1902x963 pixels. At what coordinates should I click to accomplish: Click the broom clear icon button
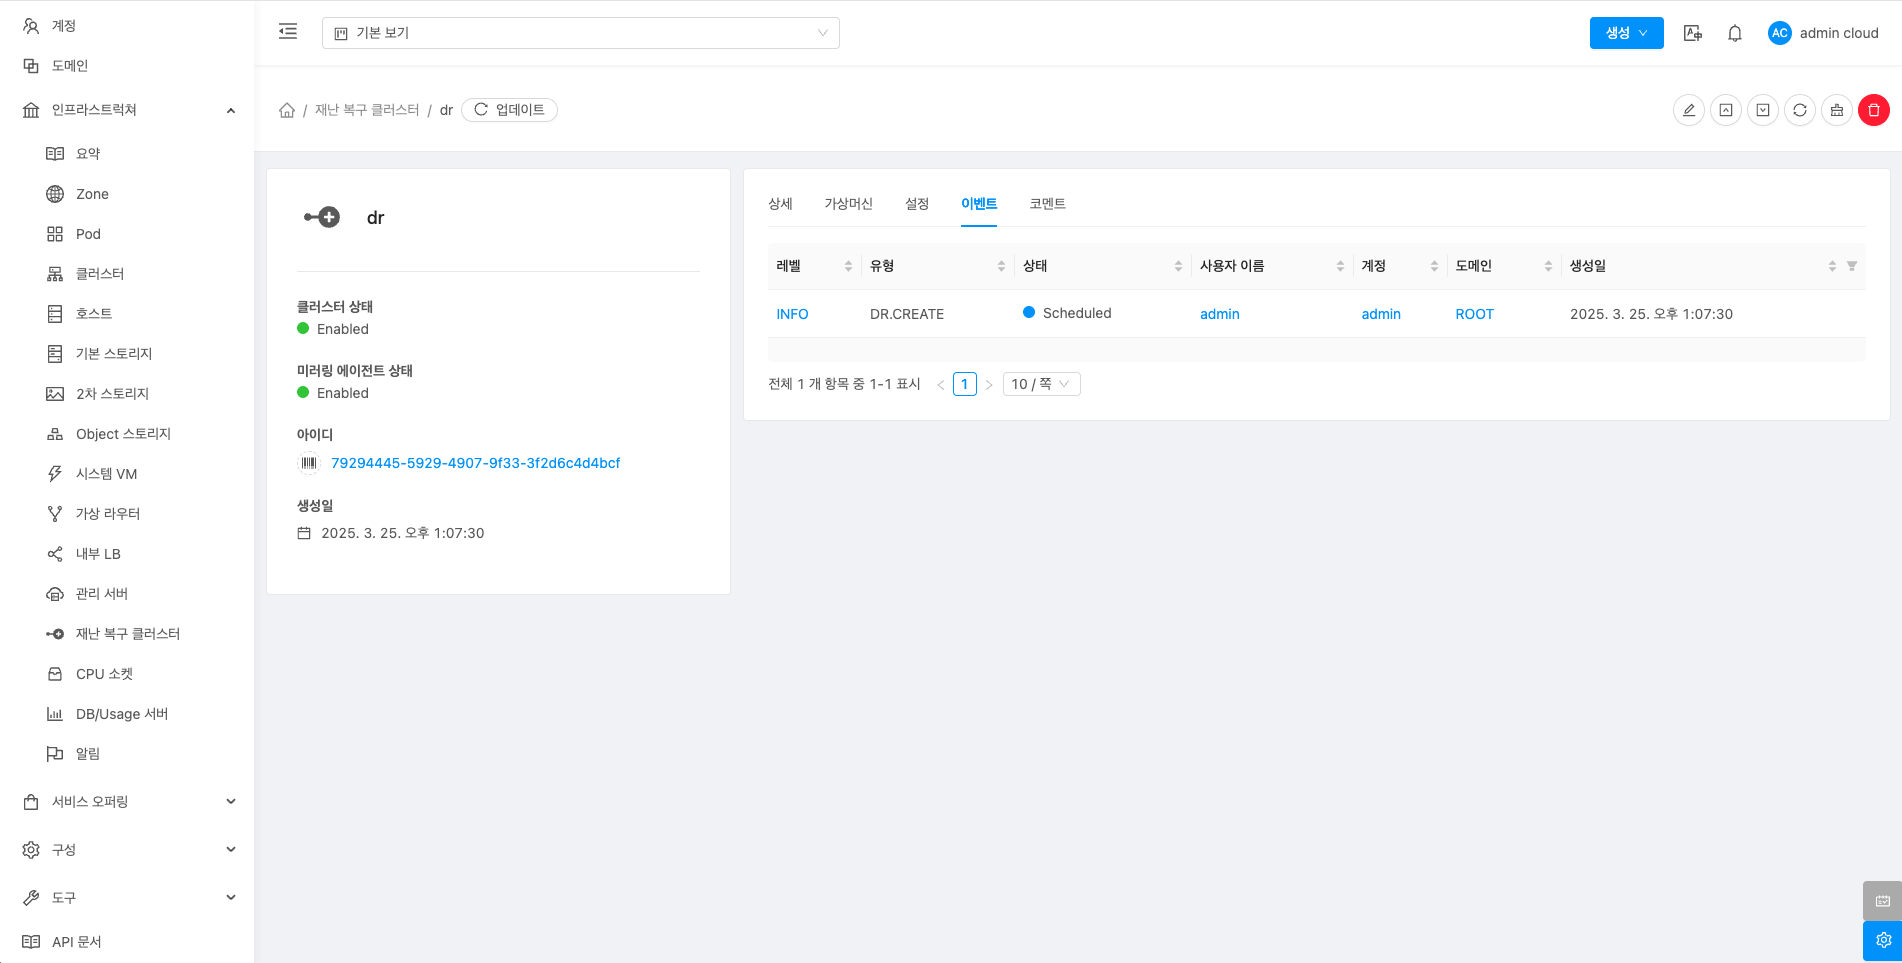click(x=1836, y=110)
